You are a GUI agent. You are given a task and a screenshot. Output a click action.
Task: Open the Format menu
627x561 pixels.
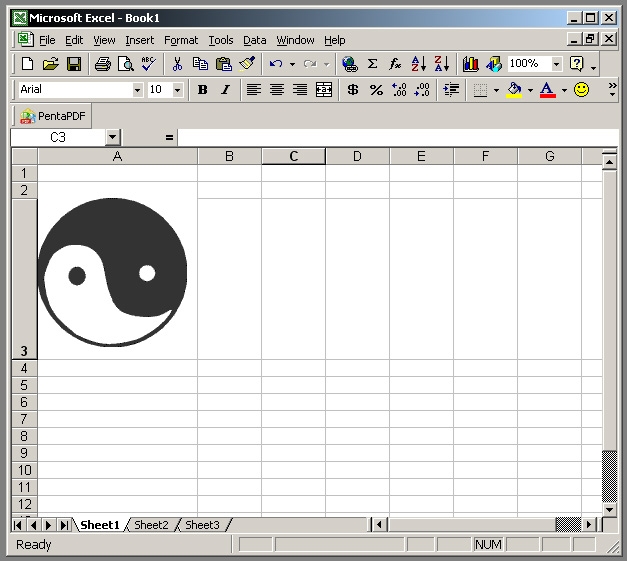(x=181, y=40)
